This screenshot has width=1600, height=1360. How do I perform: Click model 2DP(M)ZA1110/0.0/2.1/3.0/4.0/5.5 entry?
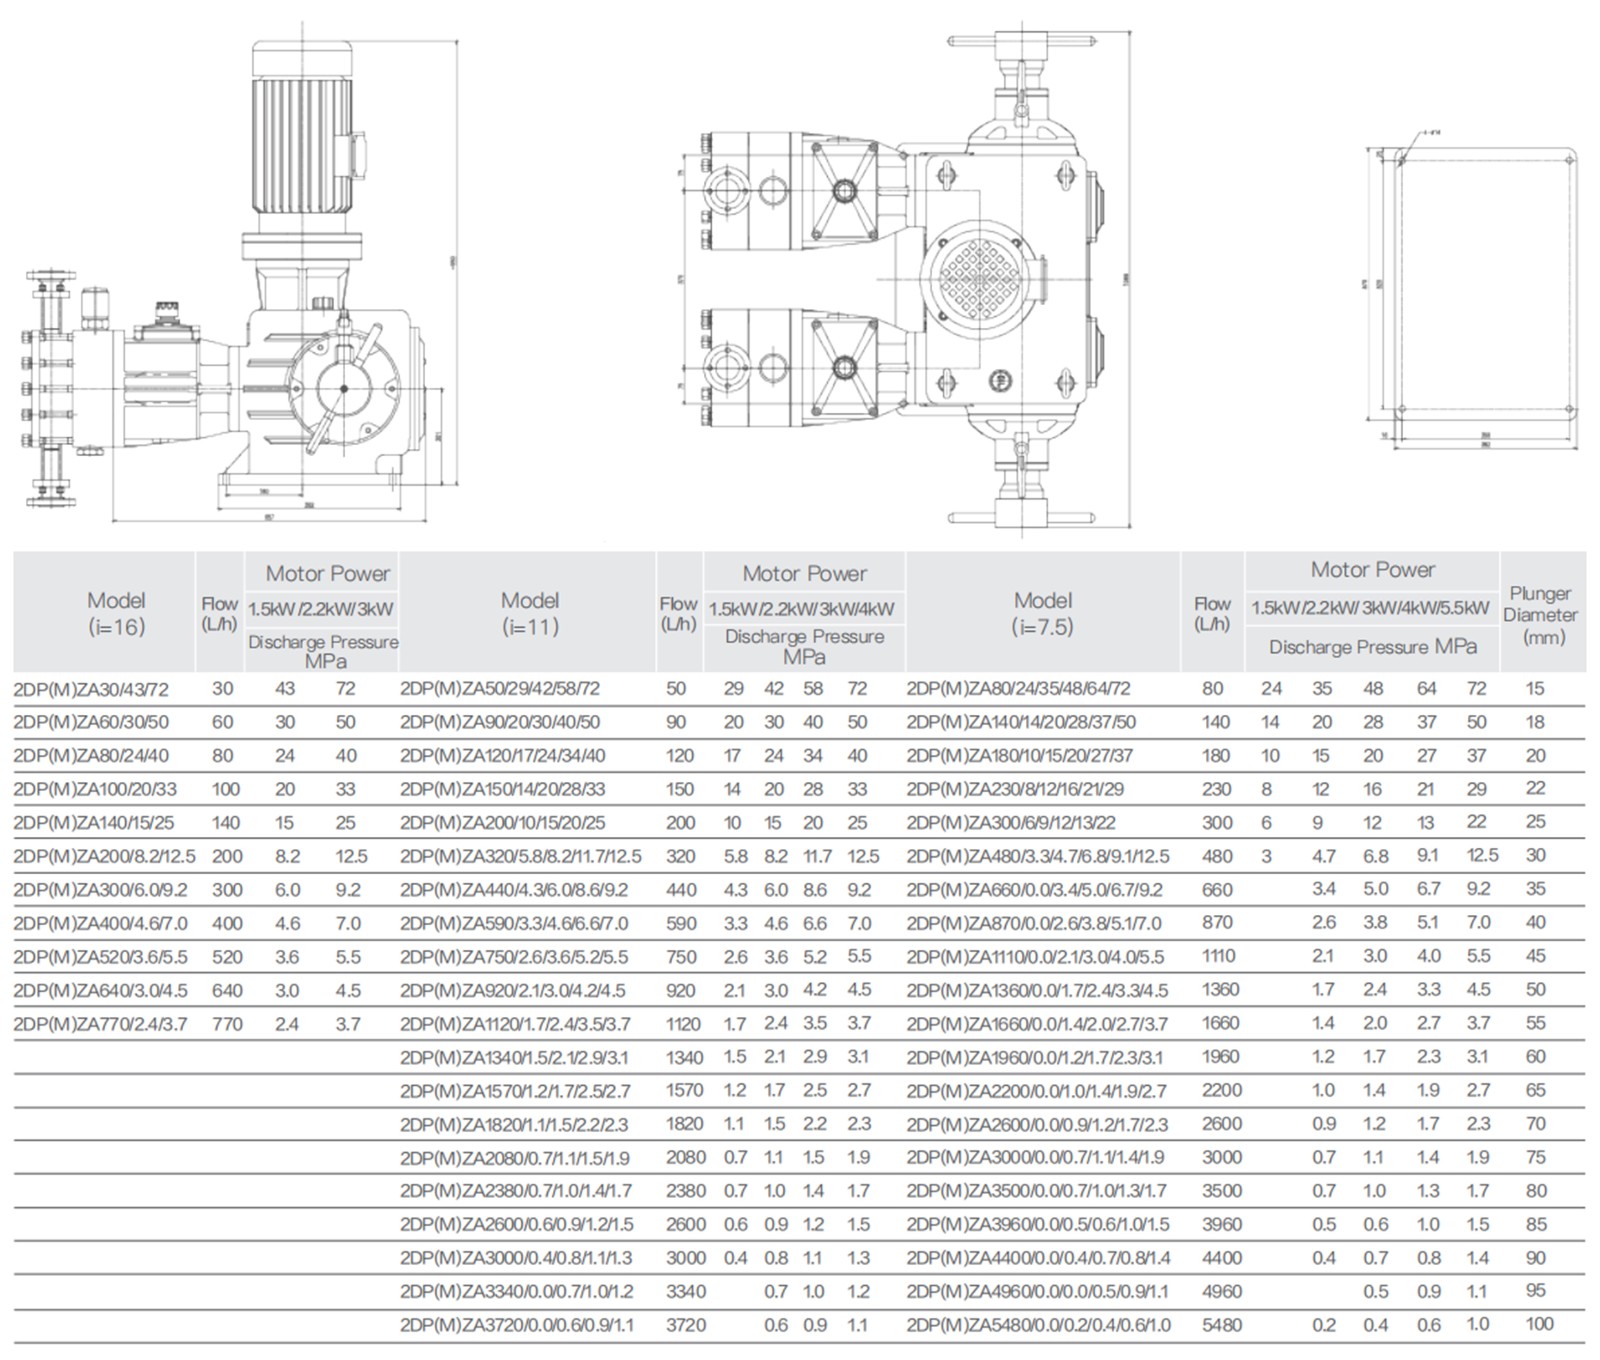pos(1035,957)
